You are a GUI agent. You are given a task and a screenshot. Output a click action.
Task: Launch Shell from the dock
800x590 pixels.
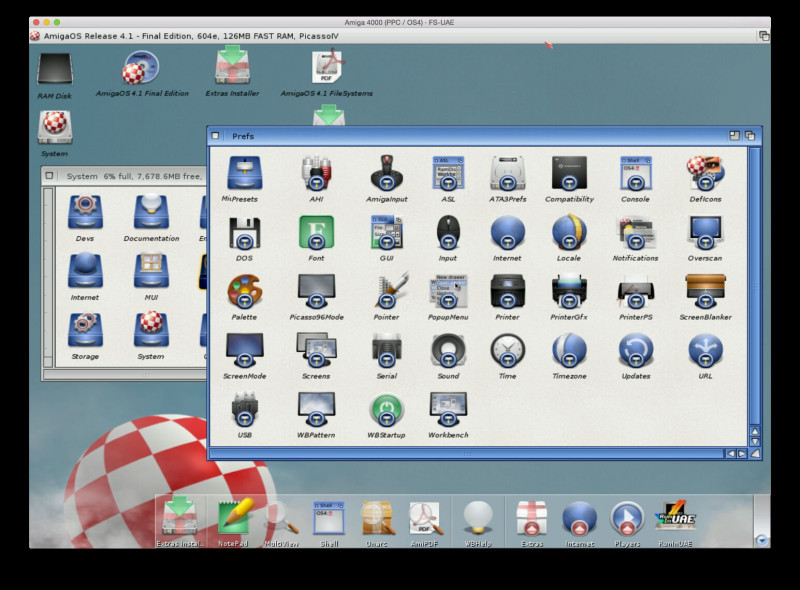(329, 518)
